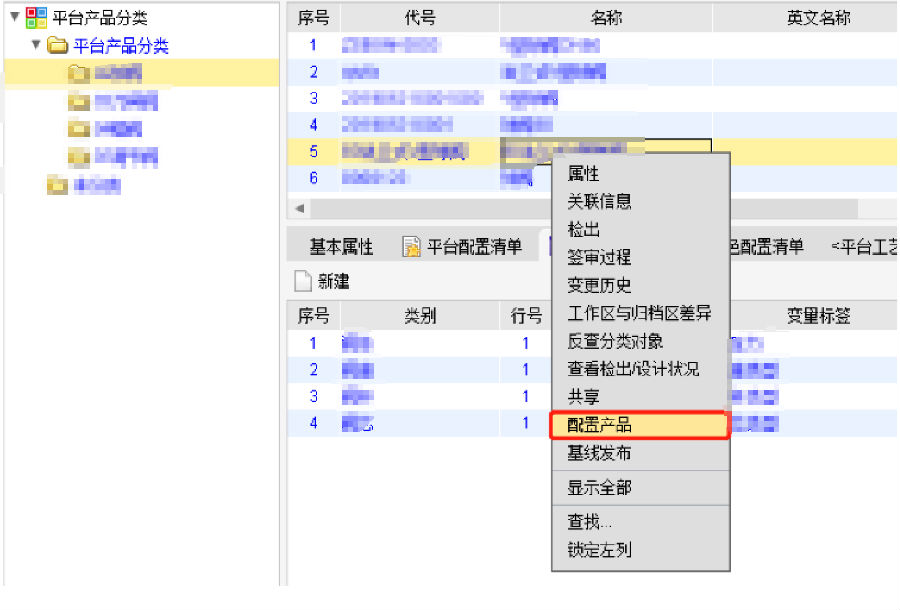Choose 锁定左列 in the context menu
This screenshot has height=610, width=900.
(x=599, y=550)
